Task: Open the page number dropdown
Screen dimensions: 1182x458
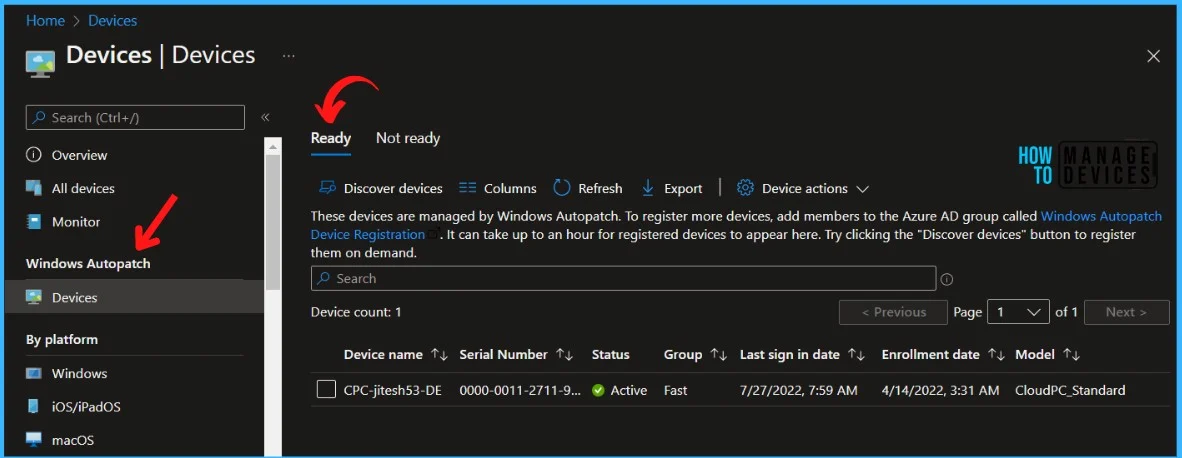Action: pyautogui.click(x=1018, y=312)
